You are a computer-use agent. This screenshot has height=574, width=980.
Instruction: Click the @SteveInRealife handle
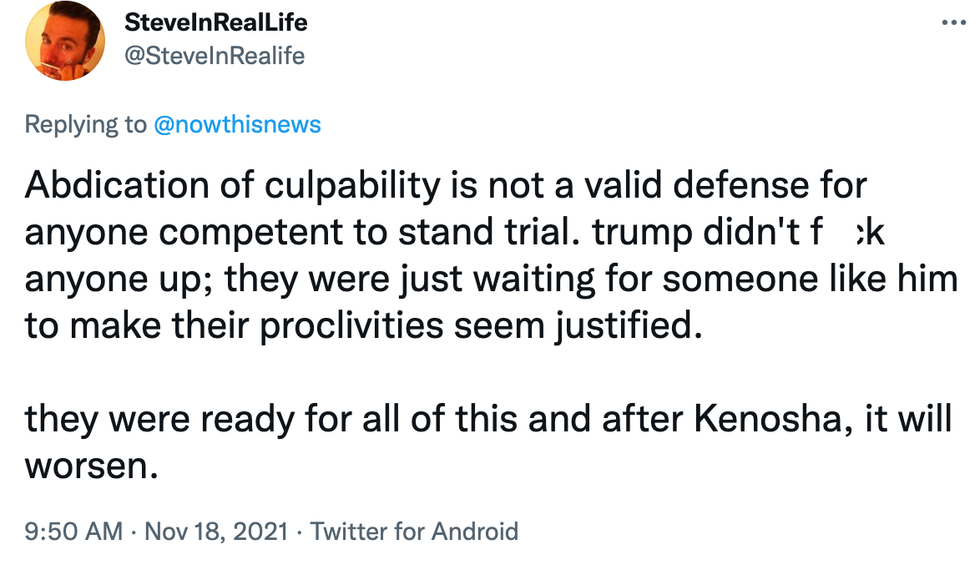click(212, 56)
